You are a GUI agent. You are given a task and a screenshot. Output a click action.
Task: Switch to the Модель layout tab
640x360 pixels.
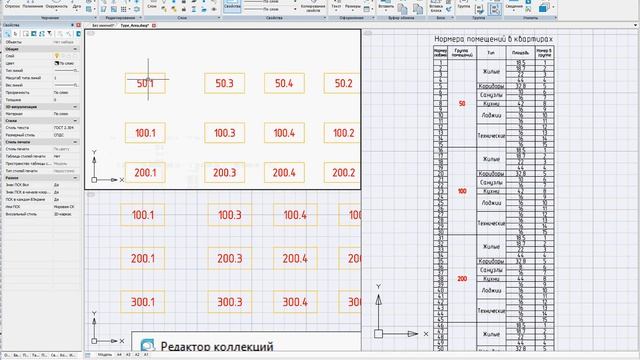point(105,355)
